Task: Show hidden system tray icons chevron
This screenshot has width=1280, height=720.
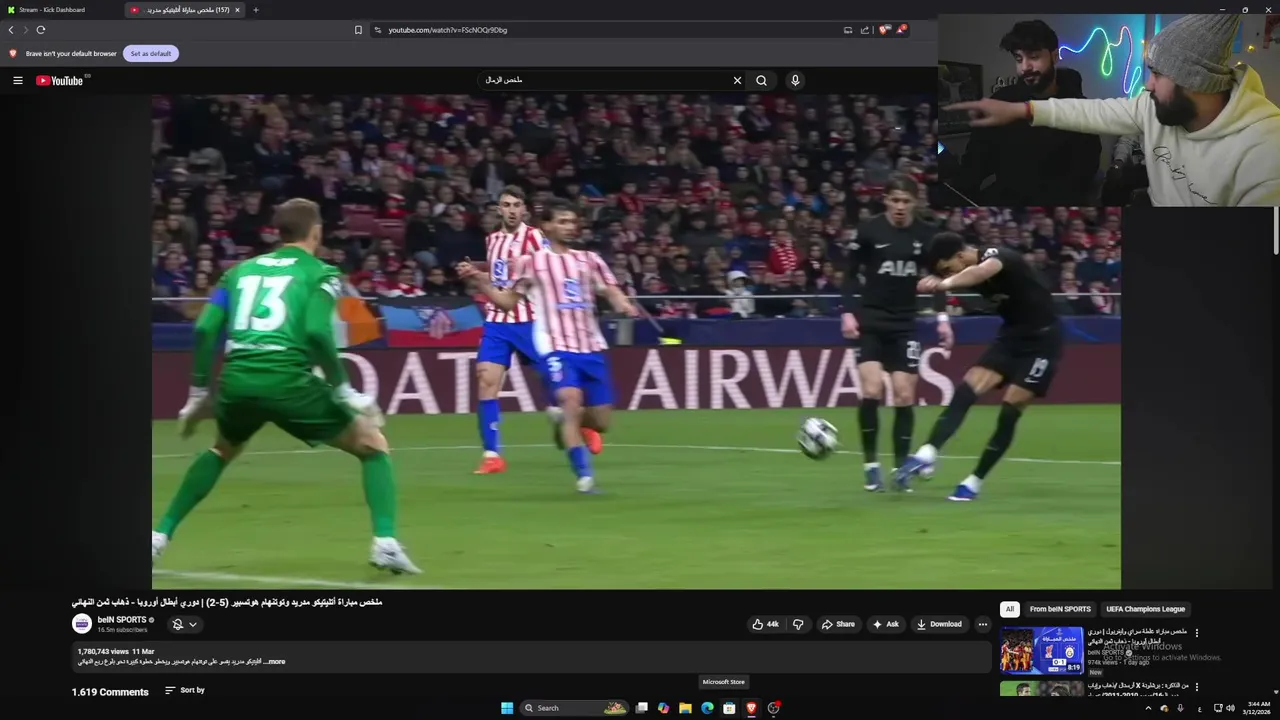Action: coord(1148,708)
